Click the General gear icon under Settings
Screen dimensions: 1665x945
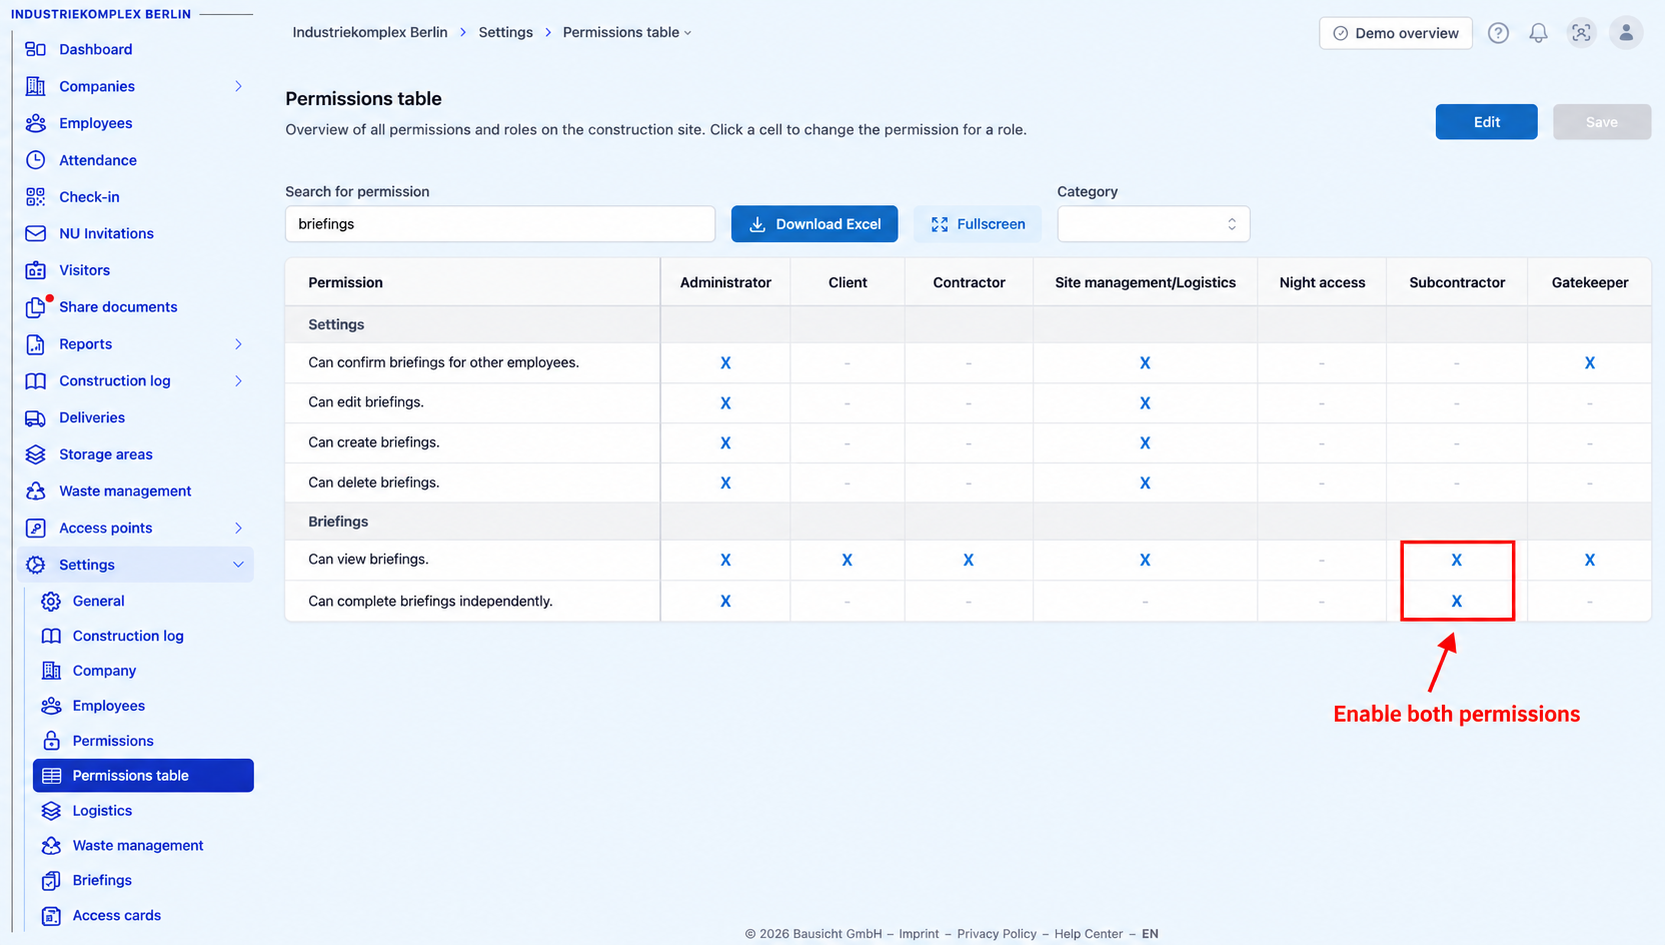[51, 601]
